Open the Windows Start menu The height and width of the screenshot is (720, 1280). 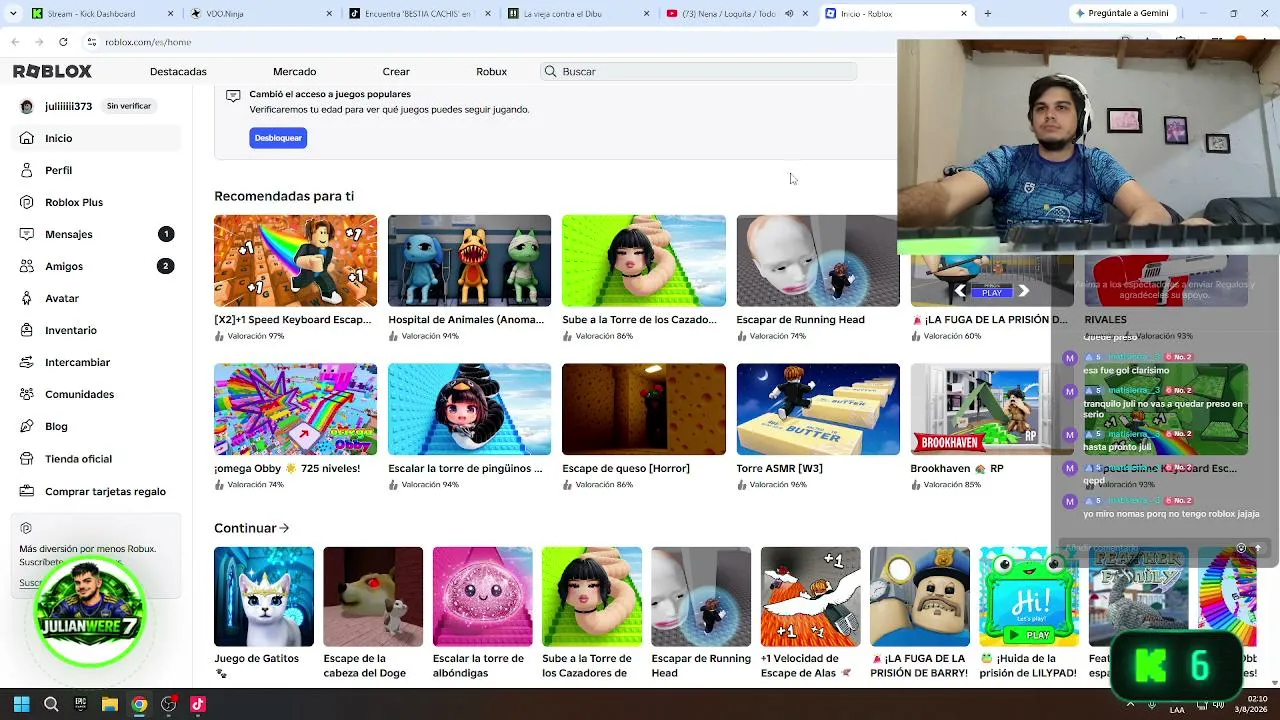21,704
